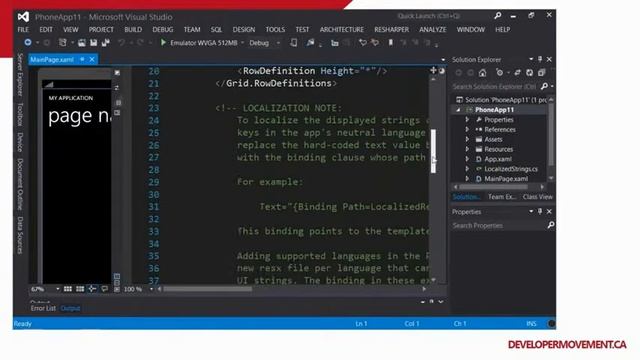Expand the References node
Screen dimensions: 640x360
click(467, 129)
